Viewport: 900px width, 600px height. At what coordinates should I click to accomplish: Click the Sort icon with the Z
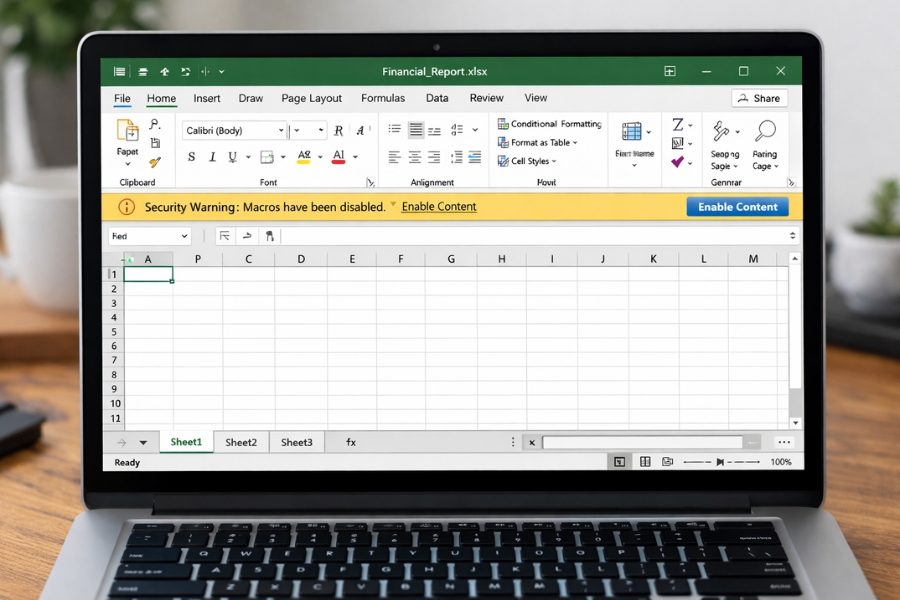point(677,124)
